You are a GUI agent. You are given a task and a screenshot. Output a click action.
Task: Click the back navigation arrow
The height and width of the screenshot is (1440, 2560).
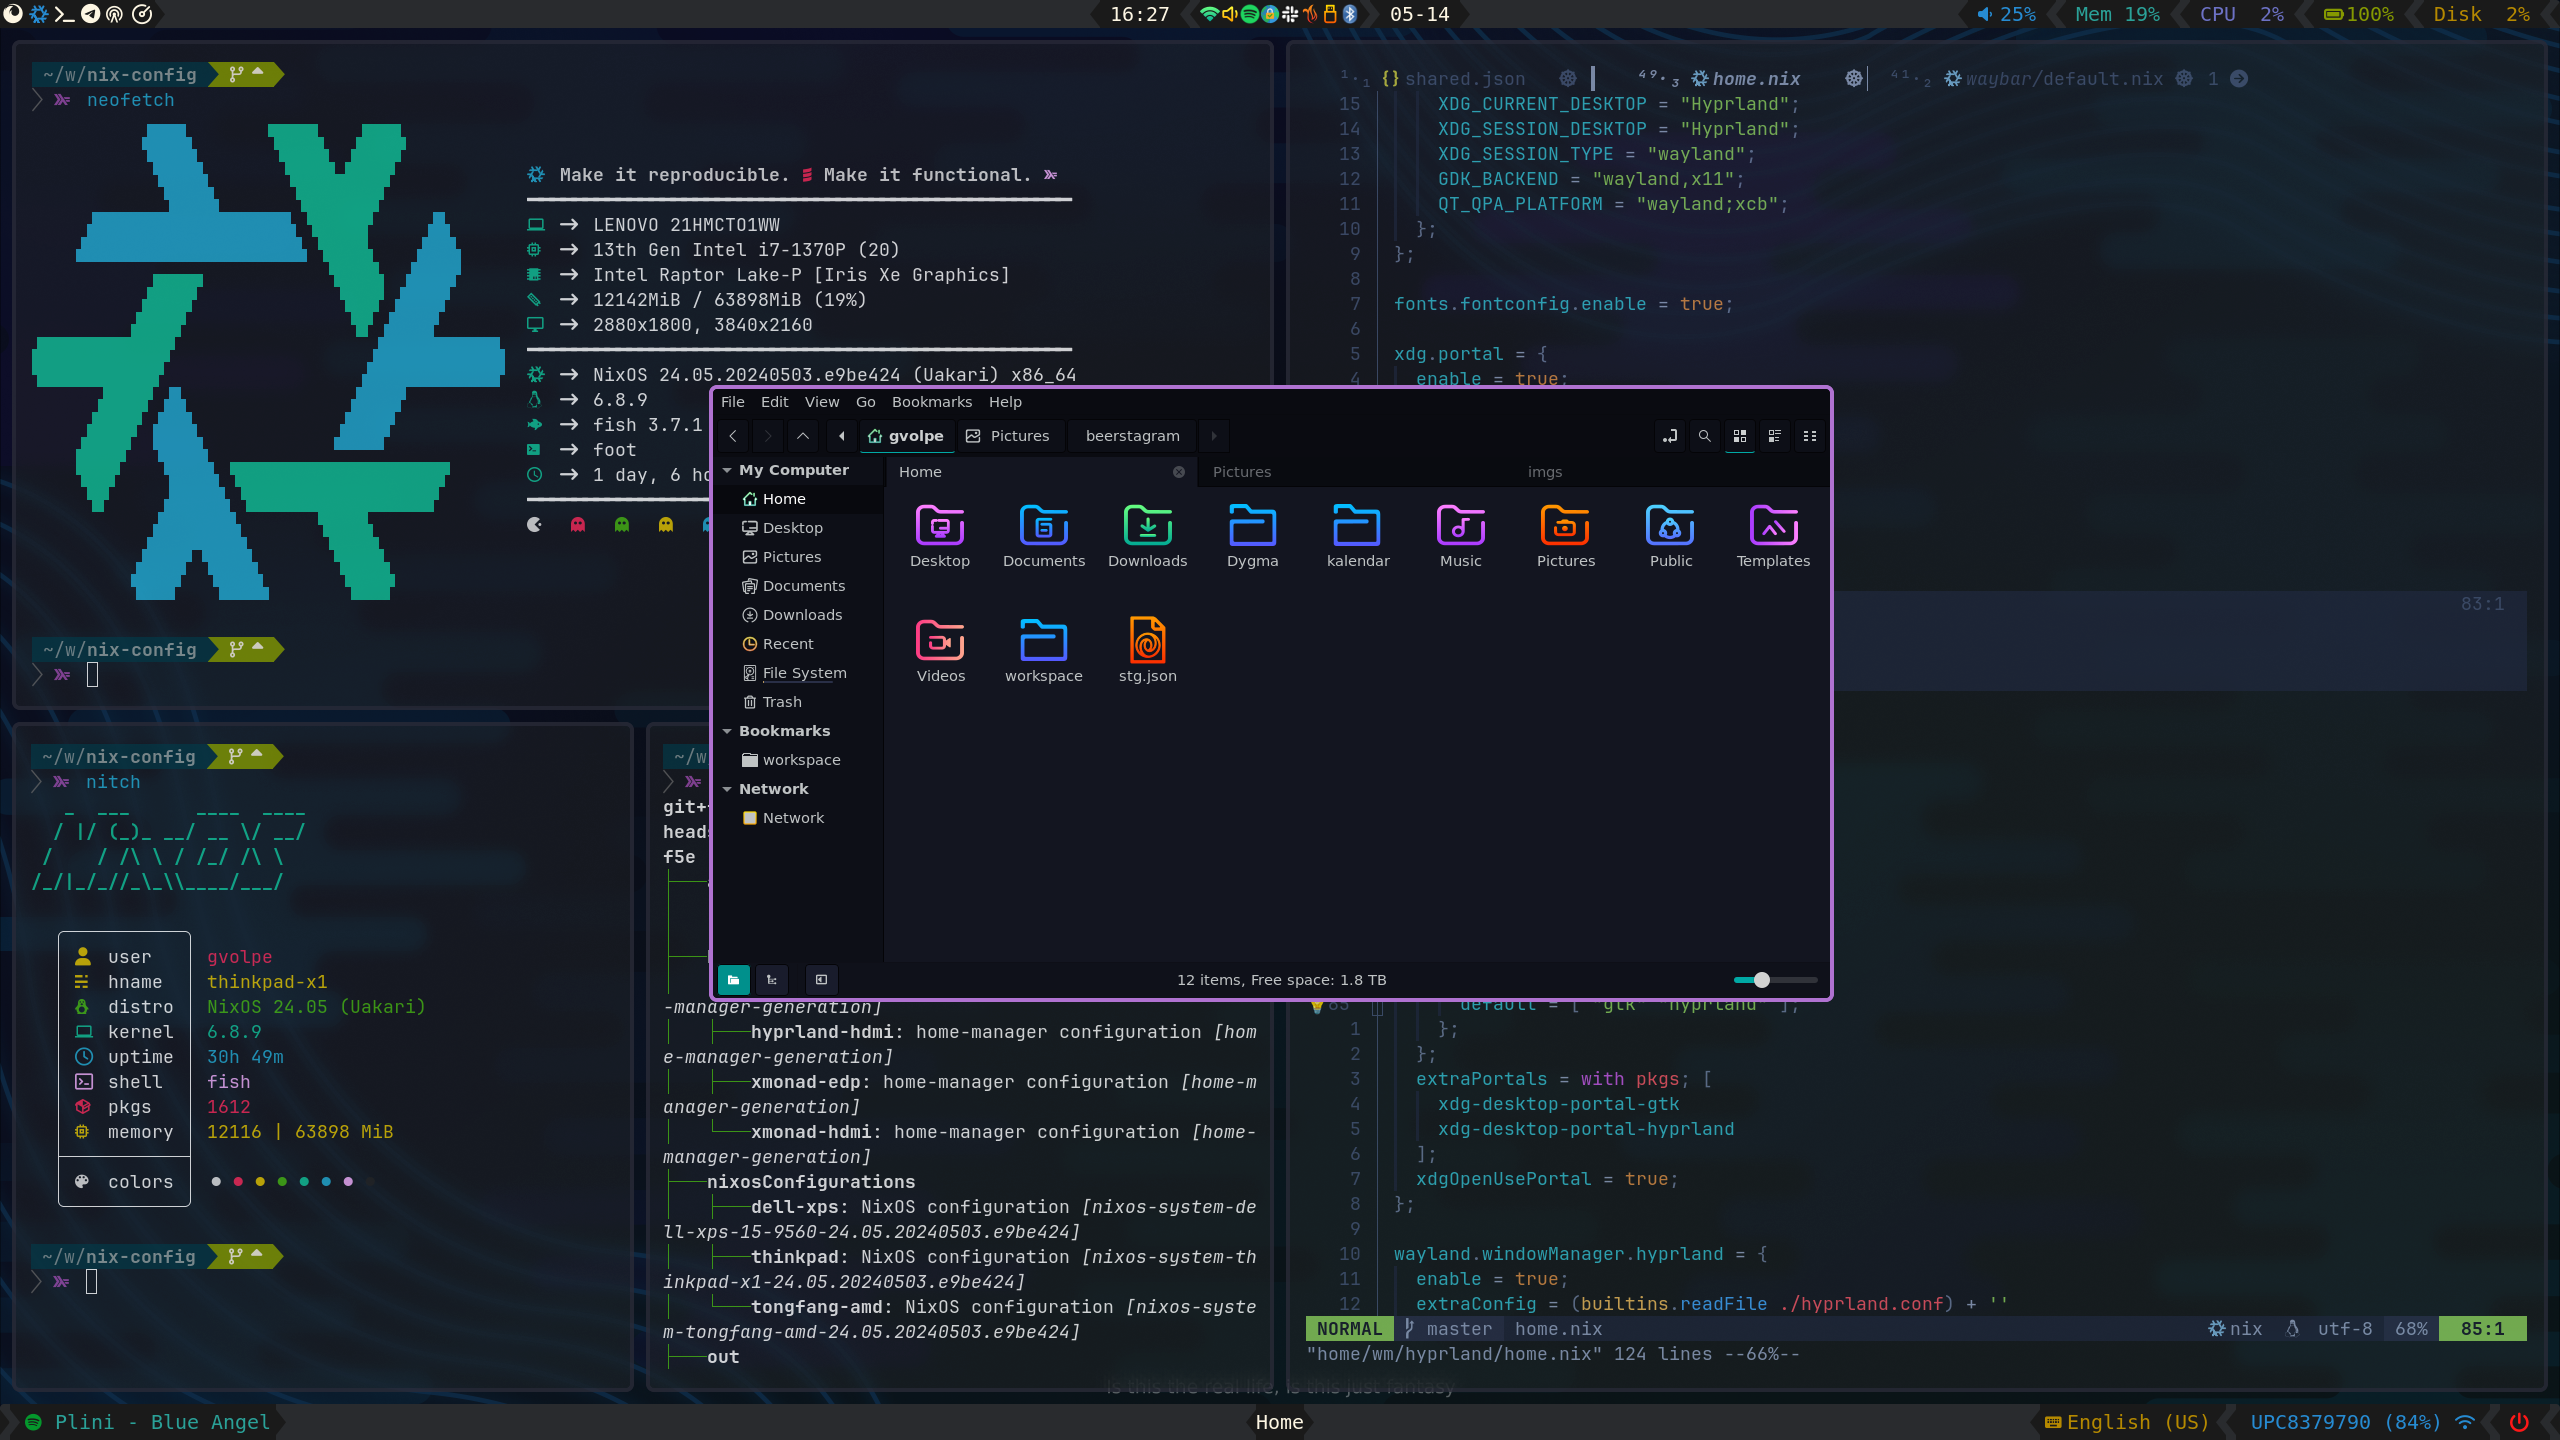tap(733, 436)
